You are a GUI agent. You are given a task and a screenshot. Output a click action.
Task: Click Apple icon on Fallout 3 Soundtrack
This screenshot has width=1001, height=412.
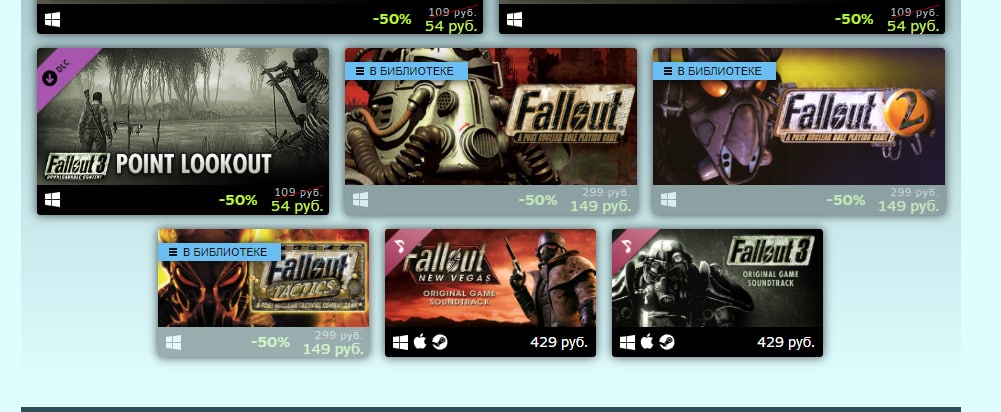pyautogui.click(x=647, y=342)
